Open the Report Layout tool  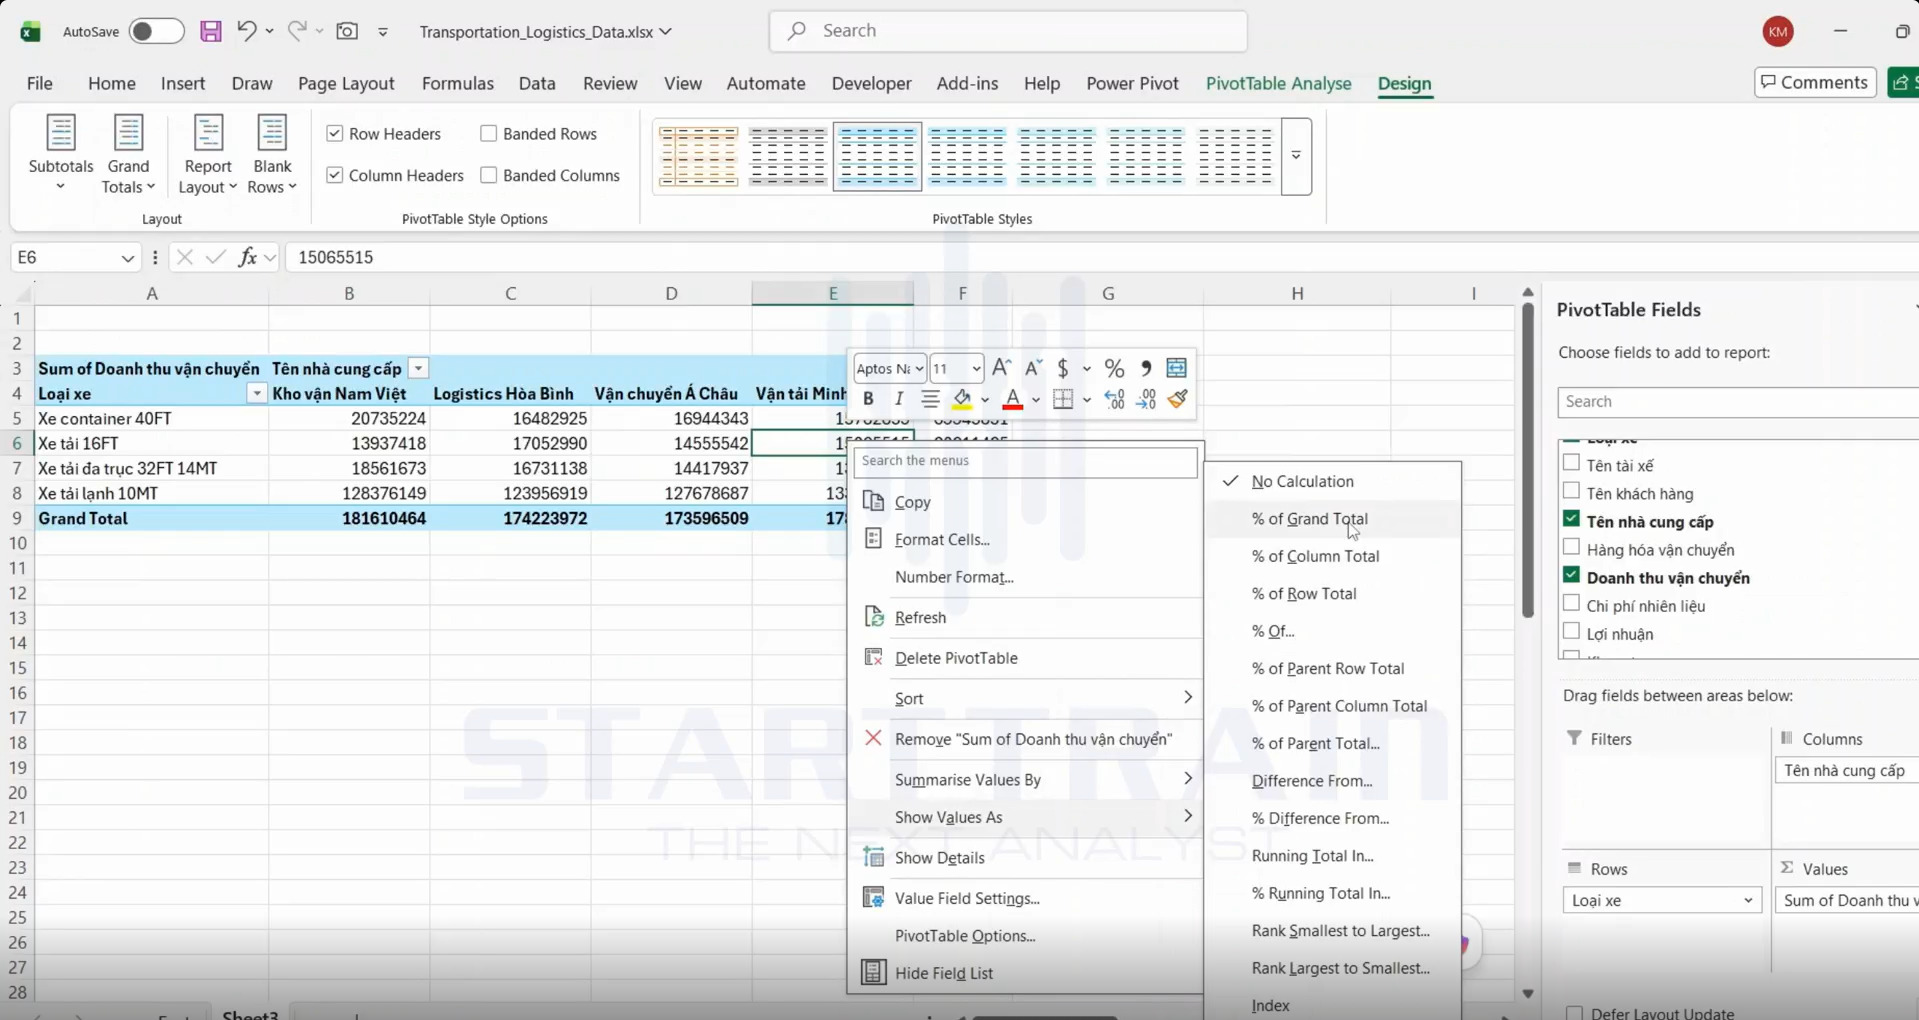(x=207, y=154)
